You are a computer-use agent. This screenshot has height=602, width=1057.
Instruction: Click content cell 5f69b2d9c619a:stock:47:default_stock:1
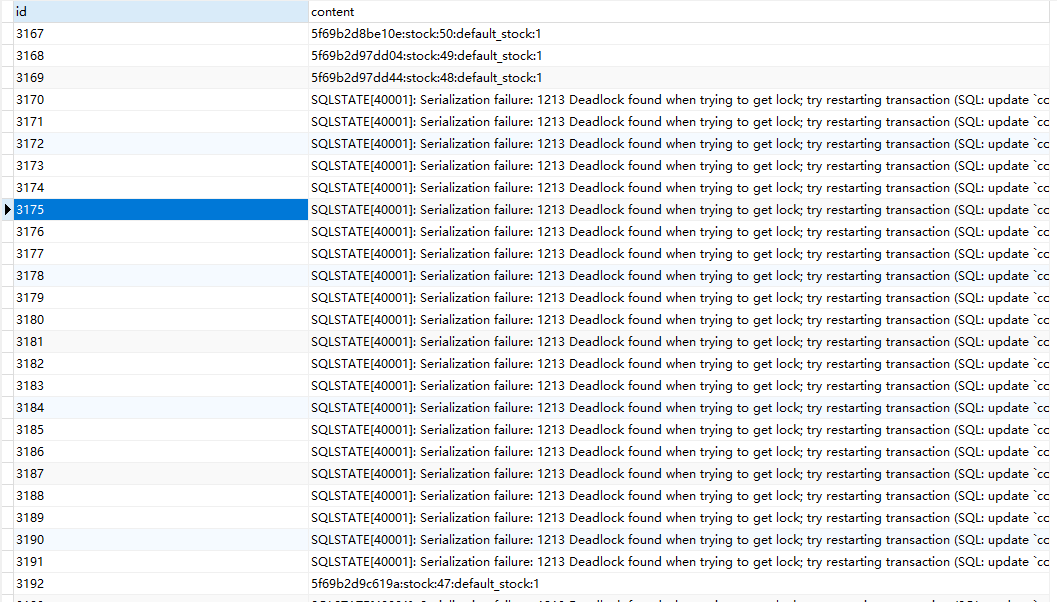click(x=679, y=584)
